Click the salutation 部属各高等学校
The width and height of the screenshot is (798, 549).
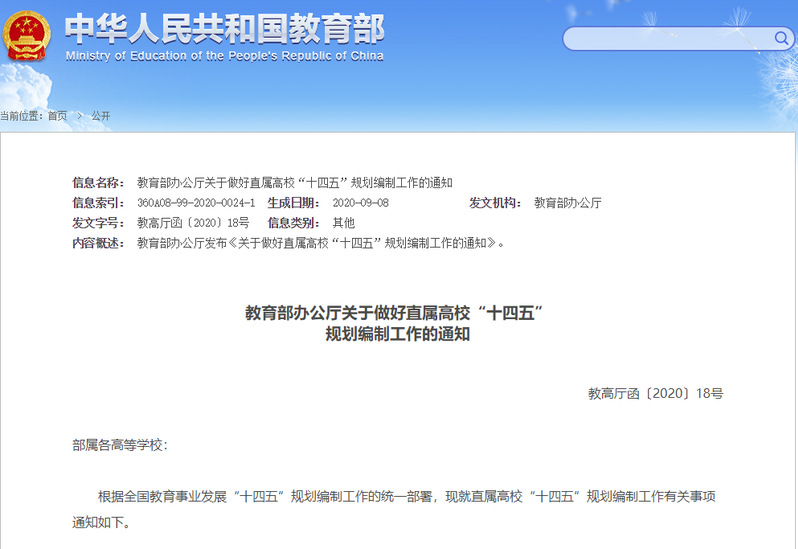pyautogui.click(x=120, y=445)
